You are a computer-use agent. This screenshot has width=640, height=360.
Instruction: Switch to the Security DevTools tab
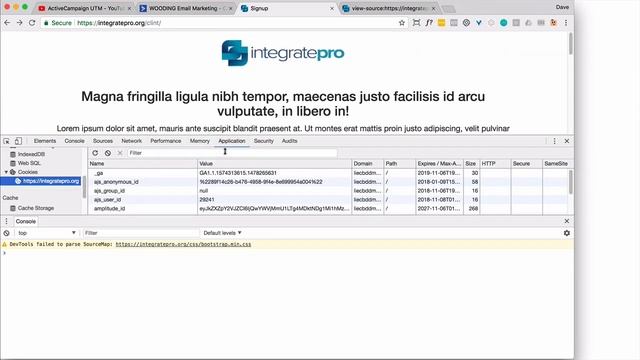(x=264, y=141)
